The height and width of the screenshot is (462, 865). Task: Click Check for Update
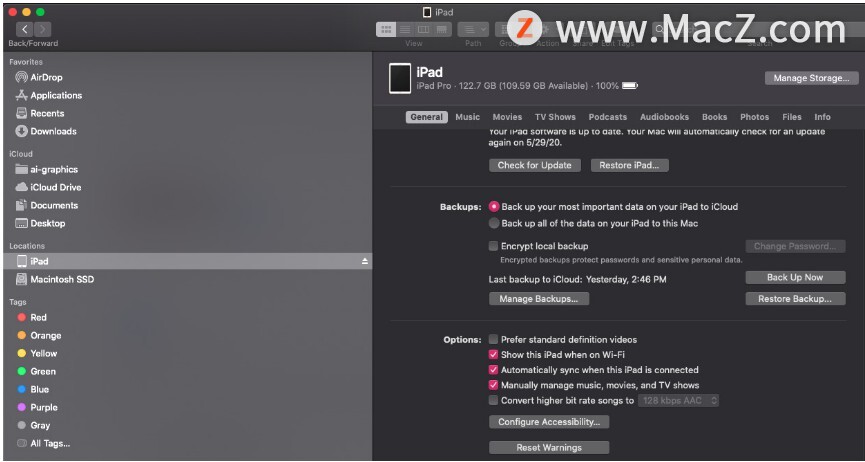[x=535, y=165]
